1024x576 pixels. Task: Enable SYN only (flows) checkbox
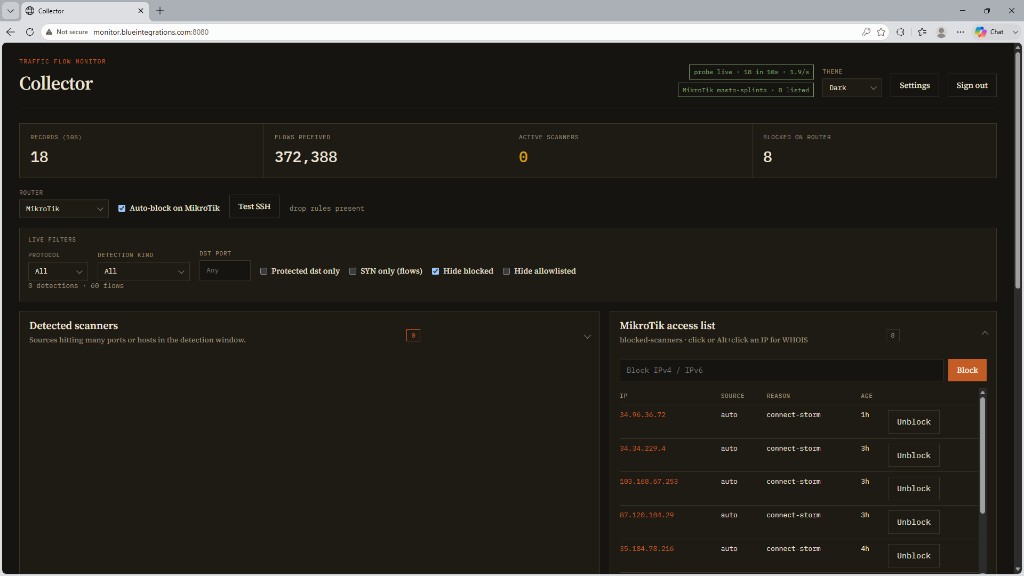353,271
